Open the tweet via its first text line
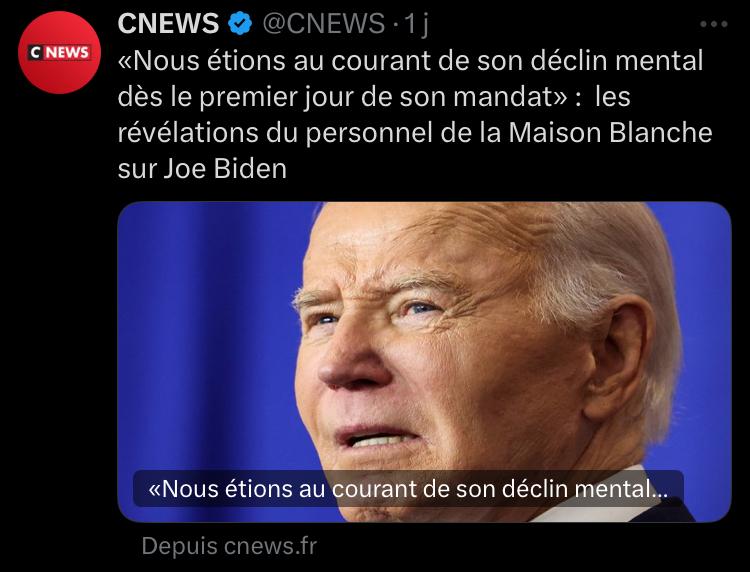 point(410,61)
